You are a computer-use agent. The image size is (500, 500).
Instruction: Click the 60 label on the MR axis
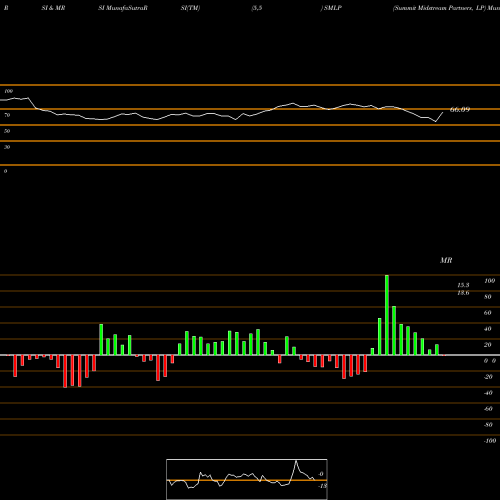488,313
